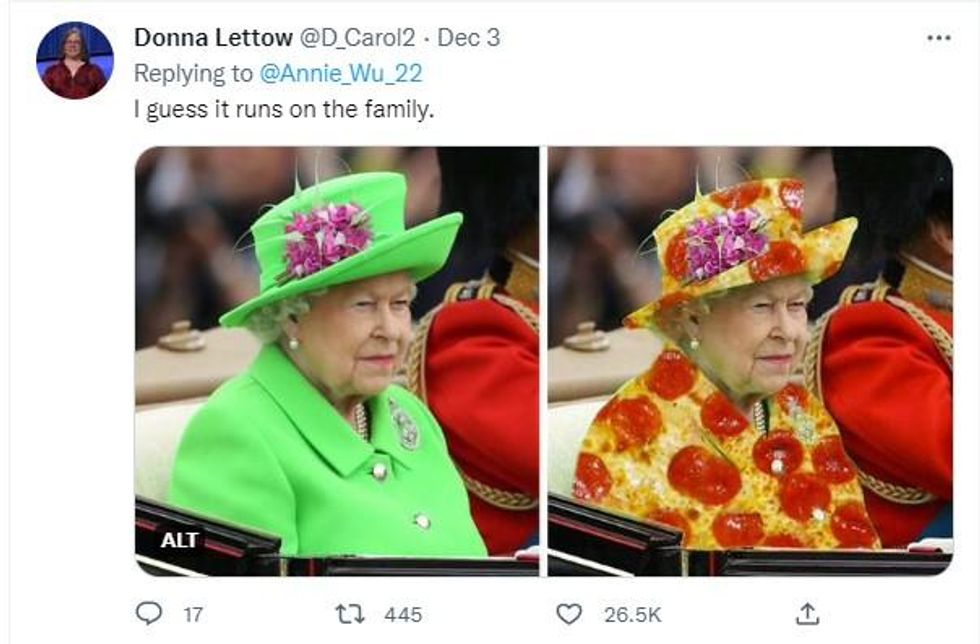Screen dimensions: 980x644
Task: Click Donna Lettow's profile avatar
Action: point(75,60)
